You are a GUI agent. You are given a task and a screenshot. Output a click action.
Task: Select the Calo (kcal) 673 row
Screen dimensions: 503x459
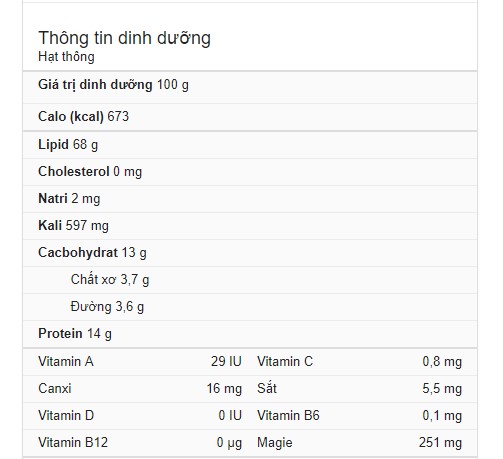pyautogui.click(x=250, y=117)
